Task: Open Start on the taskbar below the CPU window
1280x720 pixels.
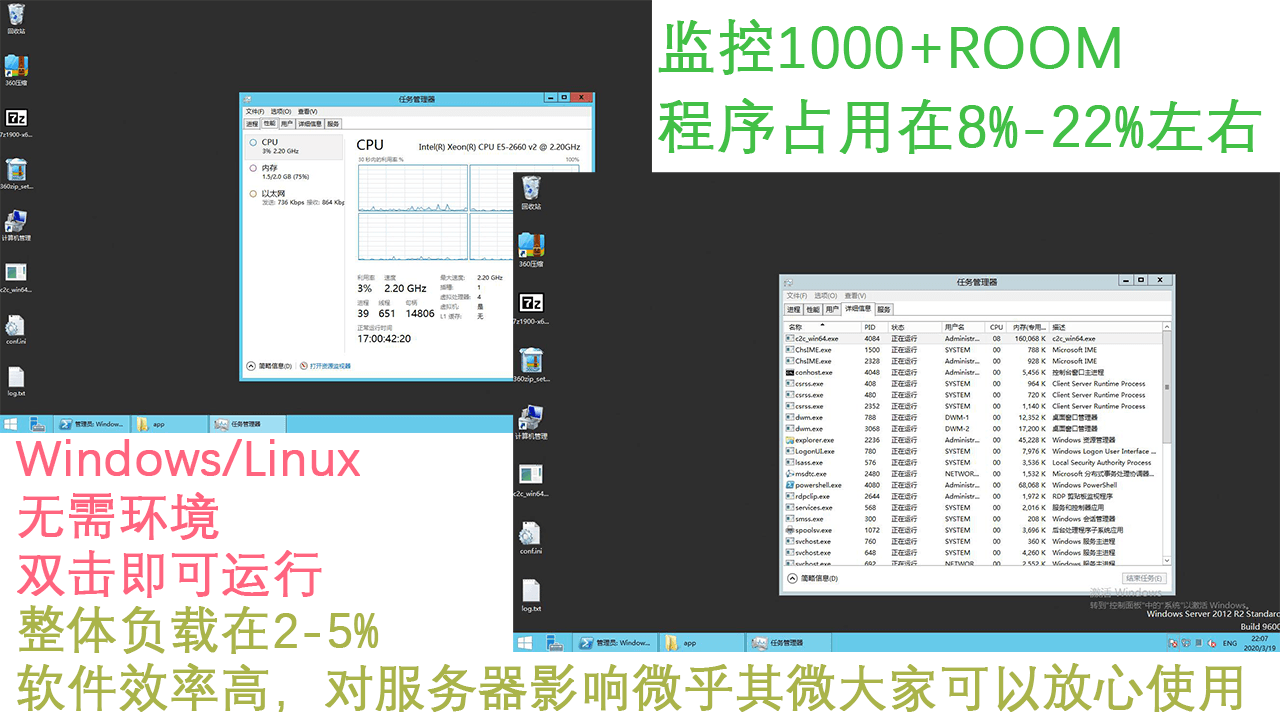Action: [x=10, y=424]
